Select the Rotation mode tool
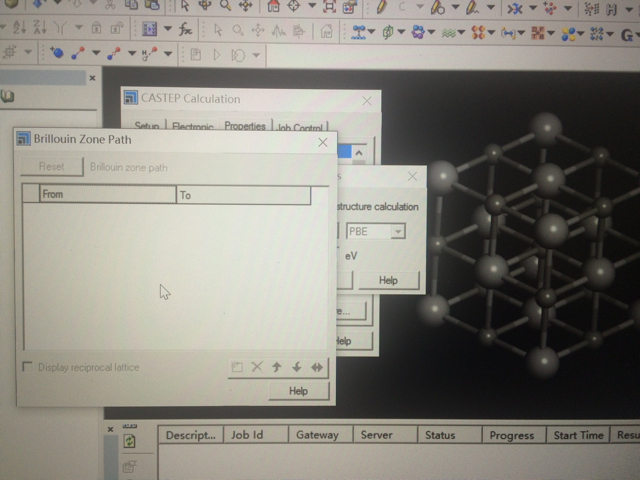 coord(205,5)
